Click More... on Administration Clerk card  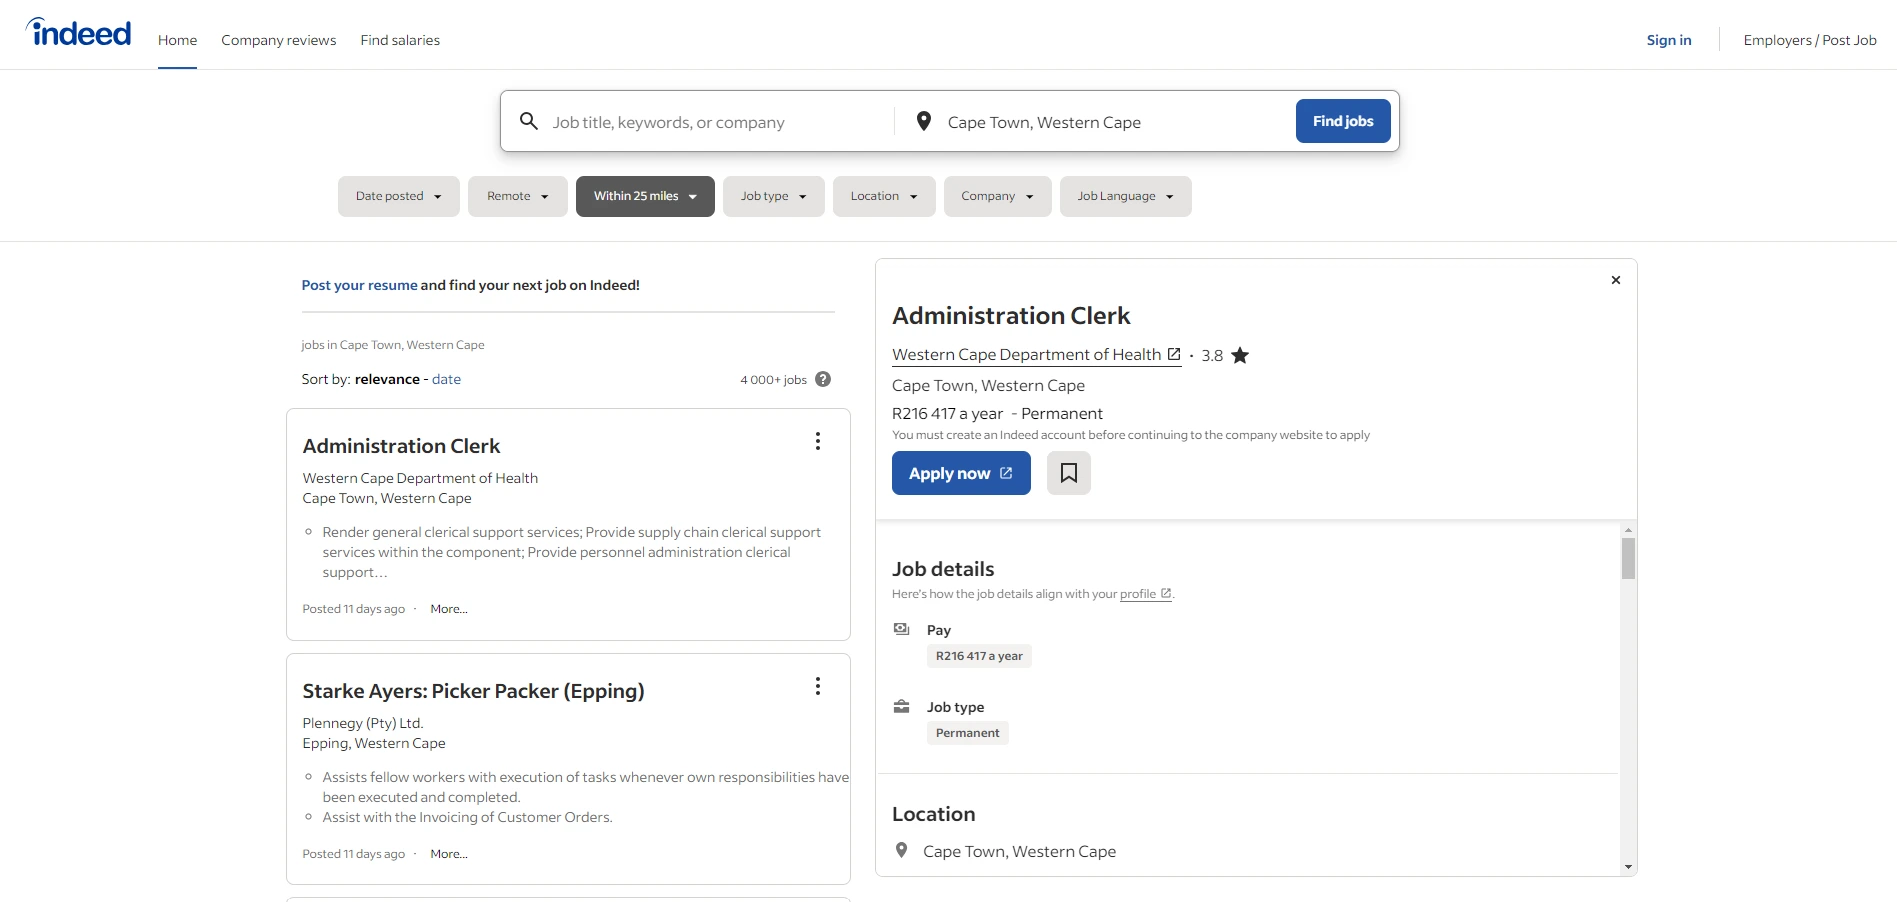(x=449, y=609)
